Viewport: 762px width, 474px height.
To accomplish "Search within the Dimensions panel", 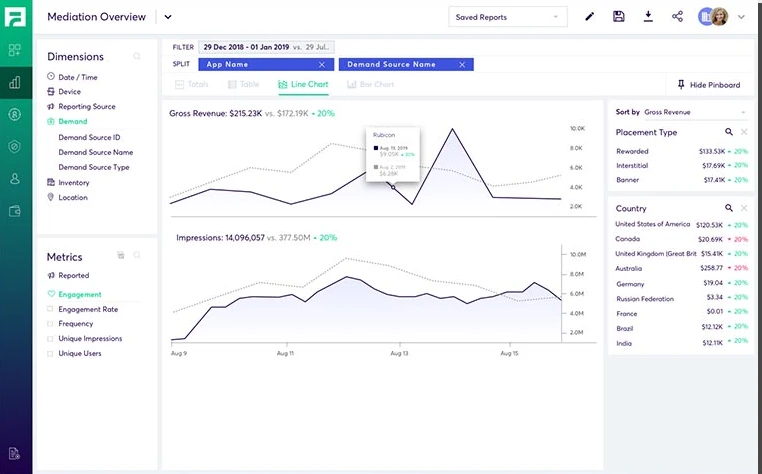I will [x=137, y=56].
